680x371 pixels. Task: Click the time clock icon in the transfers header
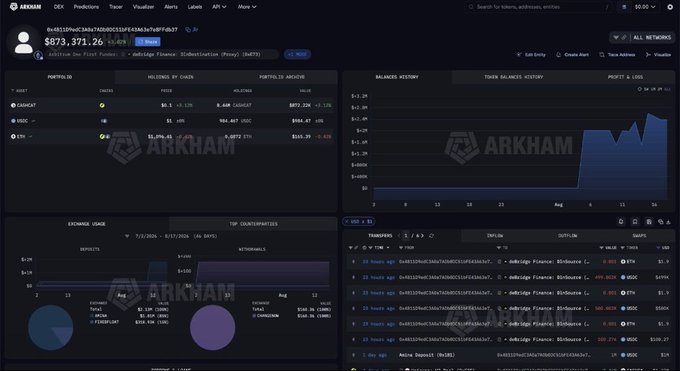point(364,248)
